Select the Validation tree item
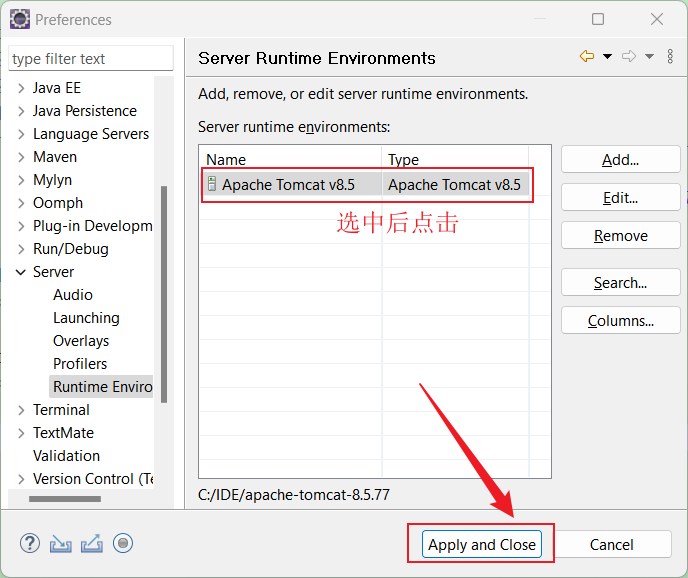 point(66,456)
